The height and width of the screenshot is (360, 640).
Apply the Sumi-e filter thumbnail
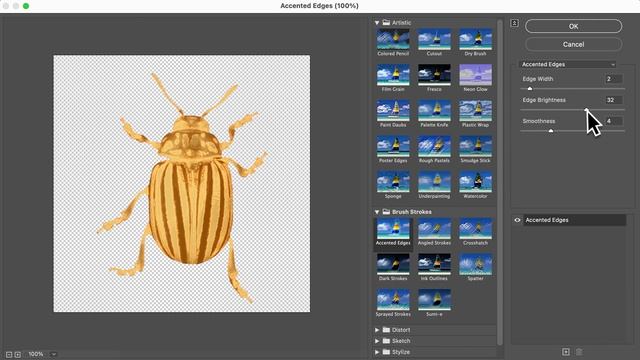434,300
